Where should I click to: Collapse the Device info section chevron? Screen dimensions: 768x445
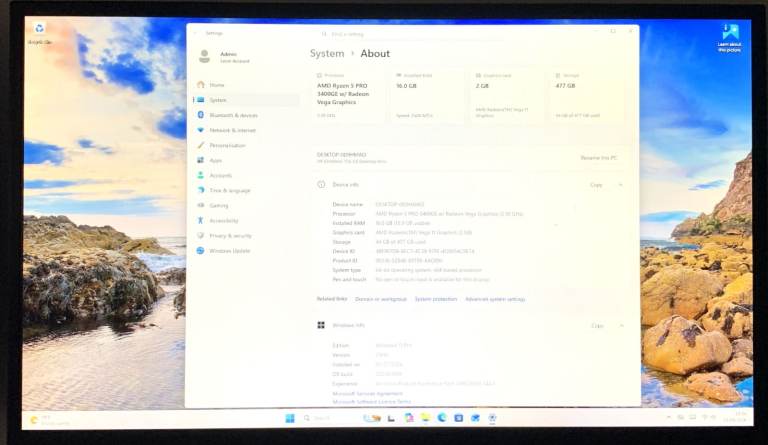coord(621,185)
